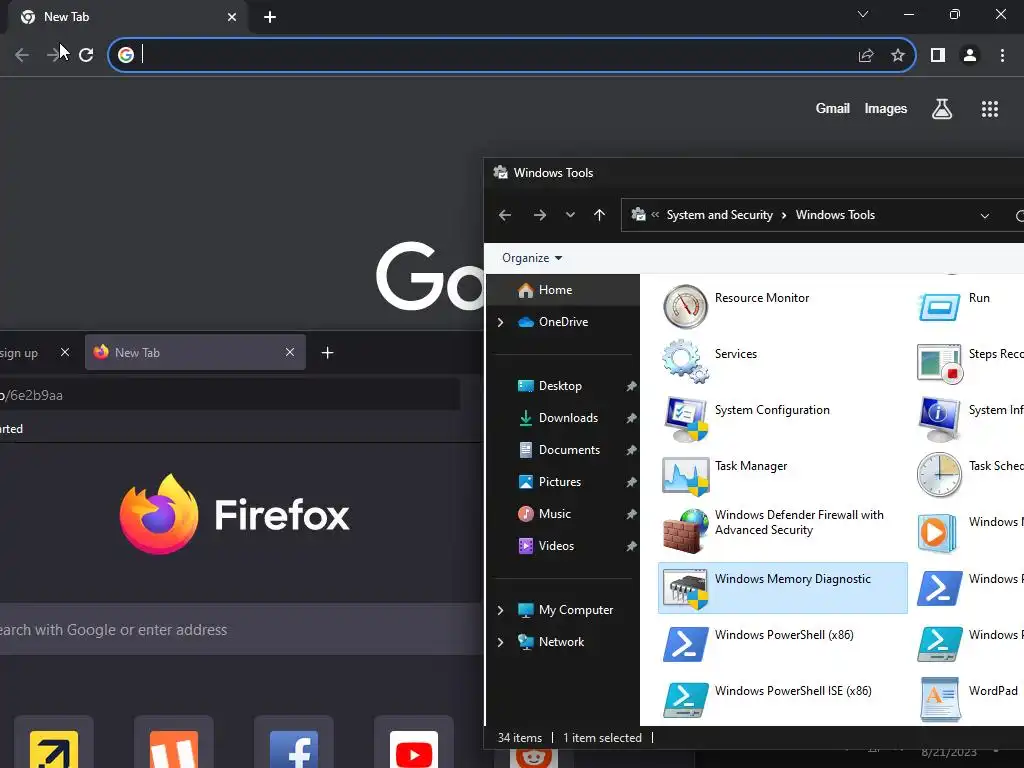Select the Run icon
The image size is (1024, 768).
pos(939,306)
